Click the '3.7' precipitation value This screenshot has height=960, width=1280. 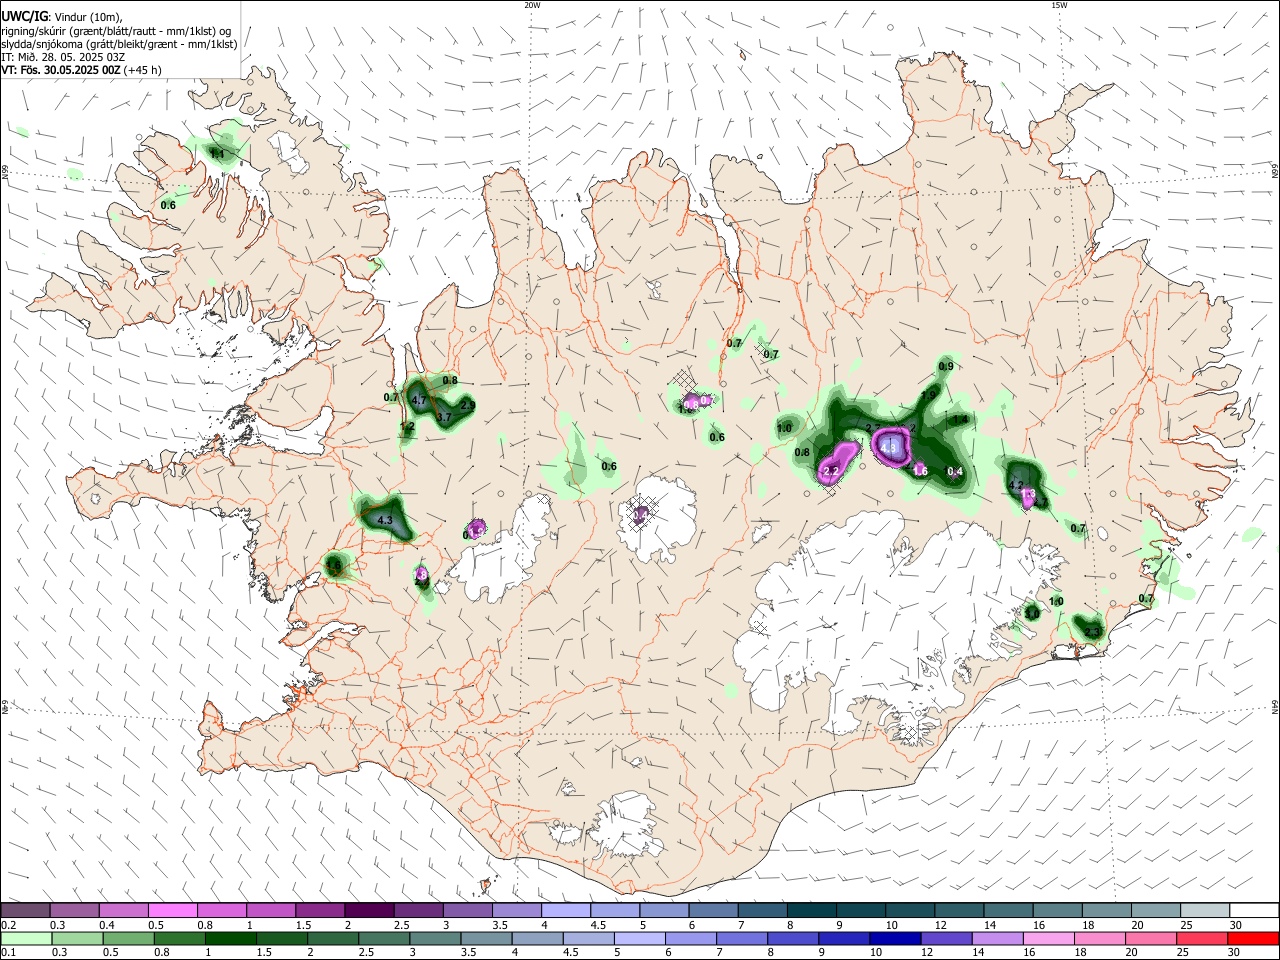[x=445, y=416]
